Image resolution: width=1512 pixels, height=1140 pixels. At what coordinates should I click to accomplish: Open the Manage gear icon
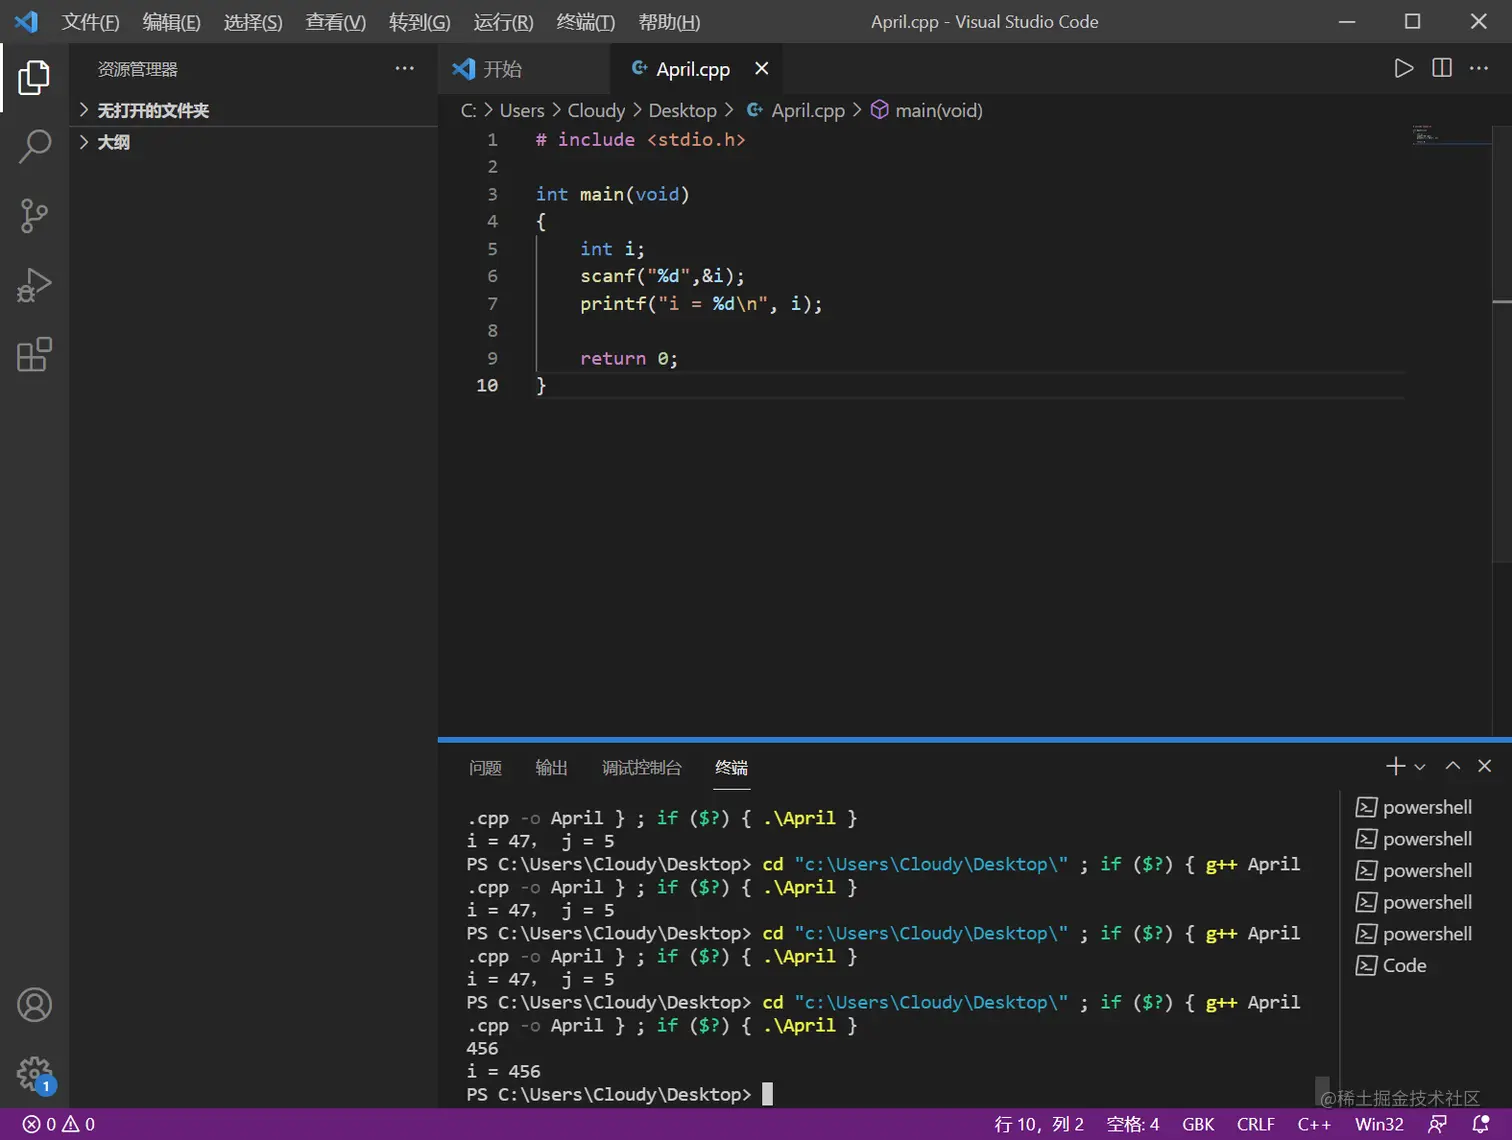34,1075
